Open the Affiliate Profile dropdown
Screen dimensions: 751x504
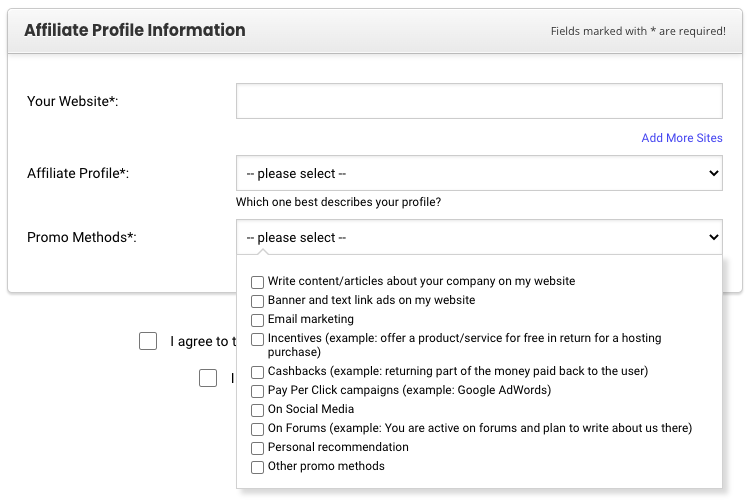pyautogui.click(x=479, y=174)
